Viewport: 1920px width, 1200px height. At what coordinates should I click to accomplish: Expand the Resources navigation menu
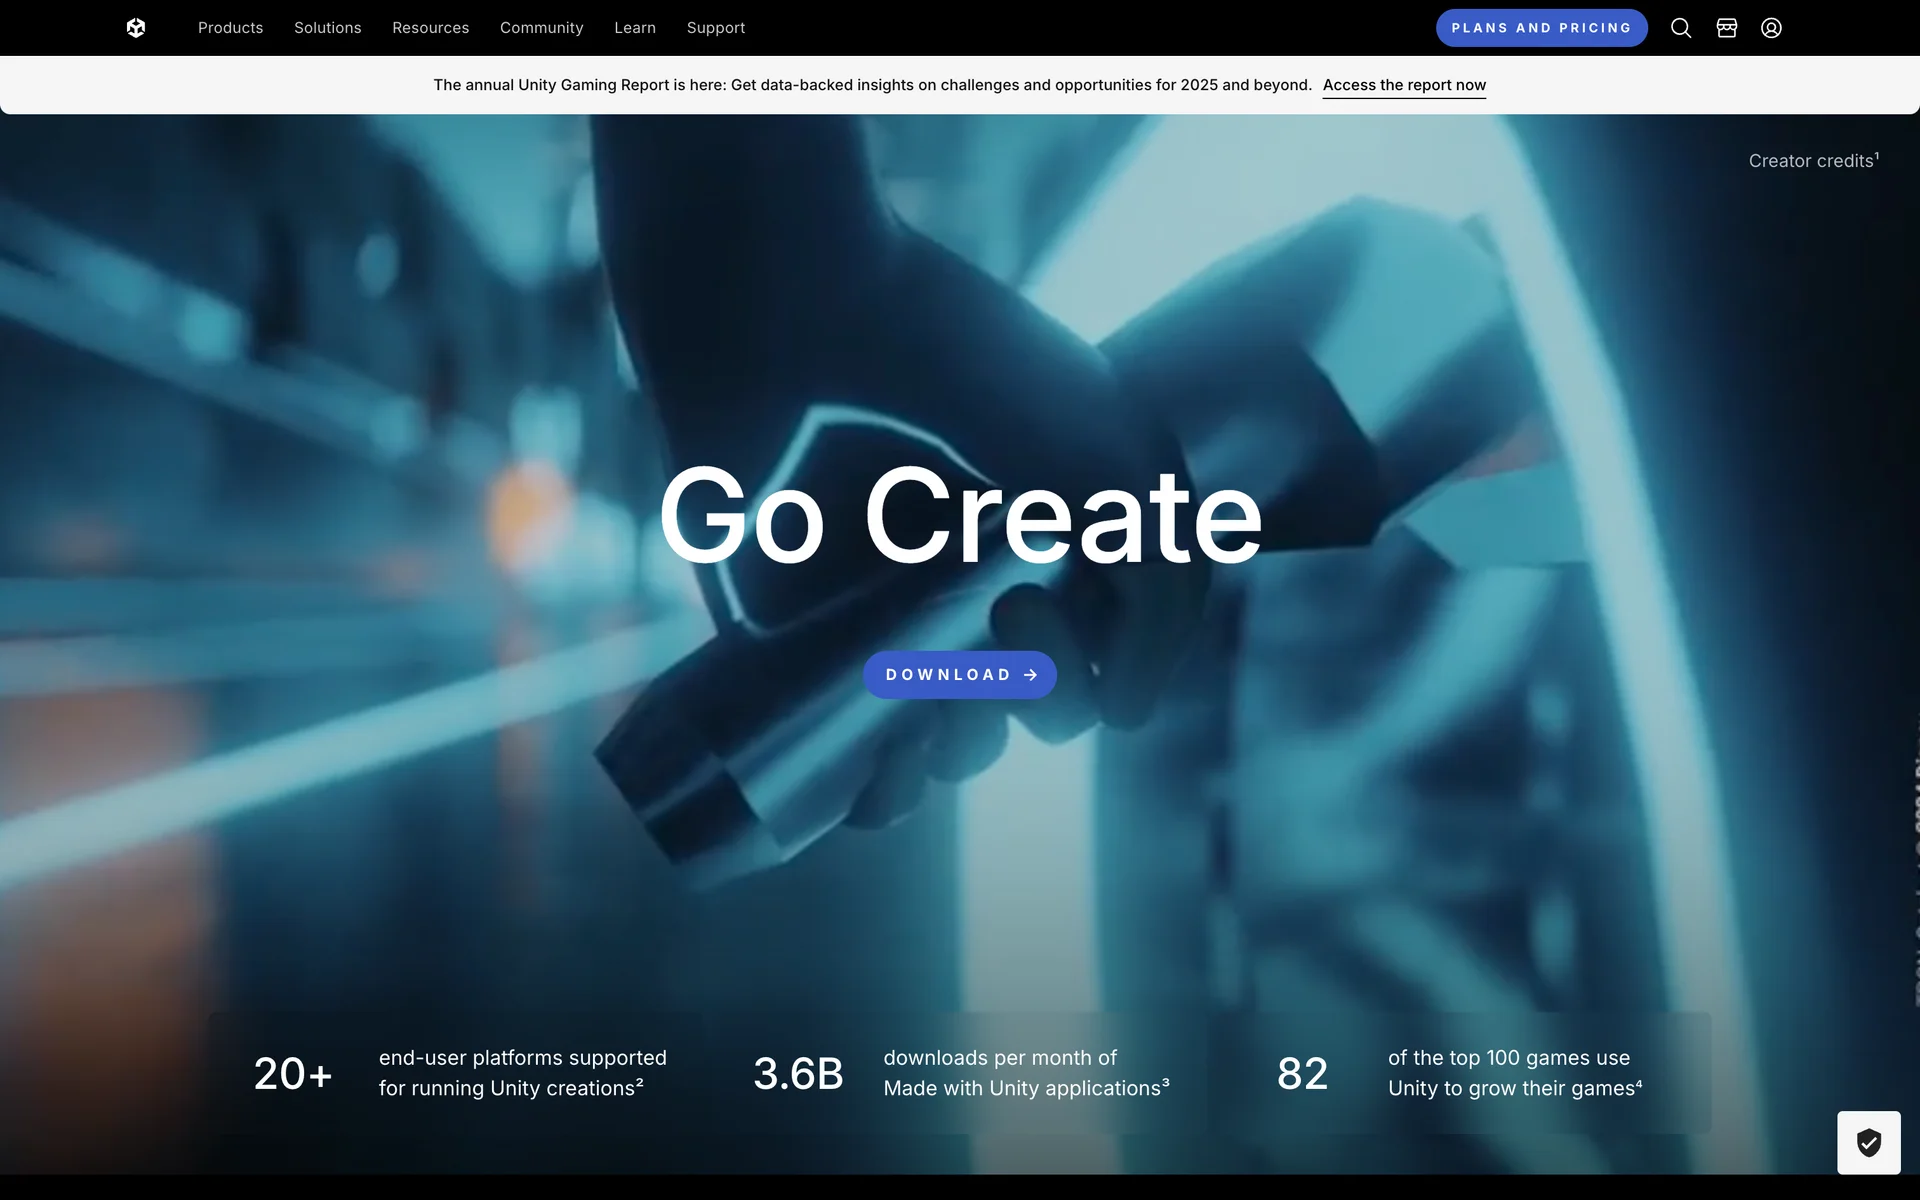pos(430,28)
